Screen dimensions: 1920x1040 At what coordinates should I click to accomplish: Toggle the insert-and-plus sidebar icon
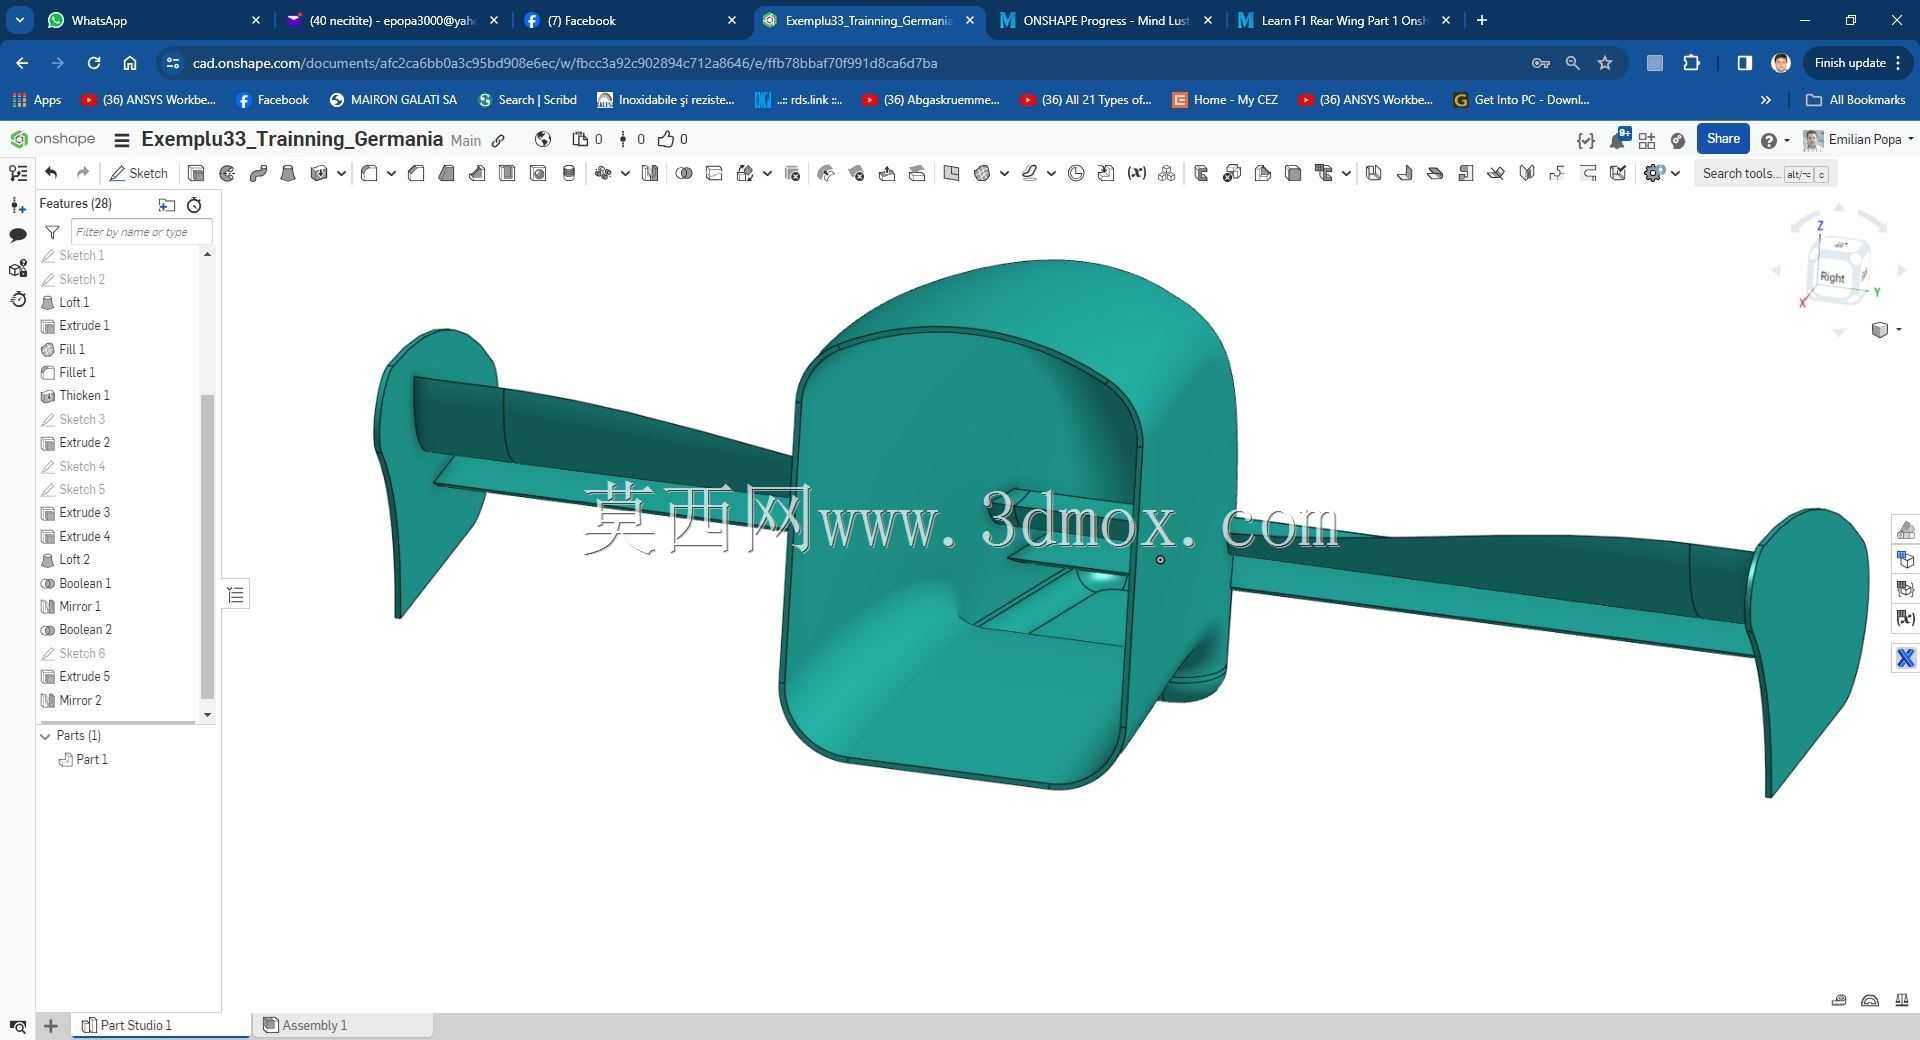click(18, 205)
